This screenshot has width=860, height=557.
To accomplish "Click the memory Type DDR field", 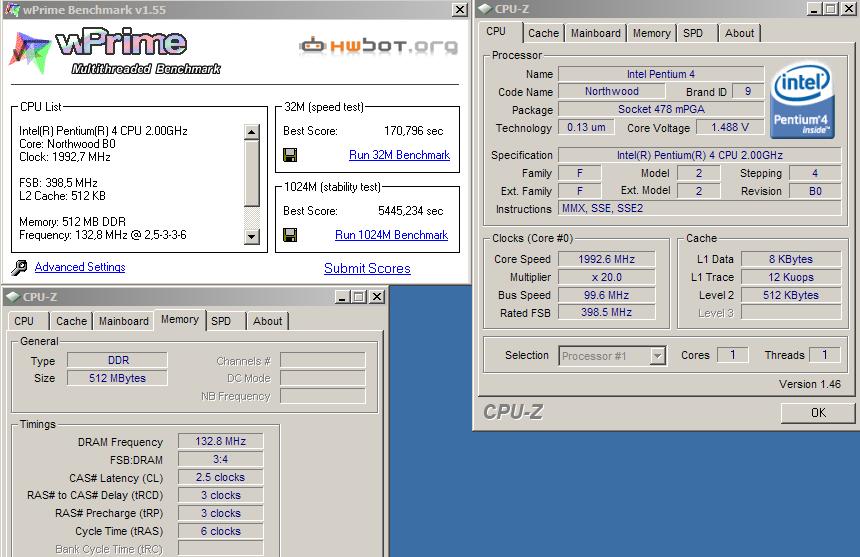I will click(x=117, y=360).
